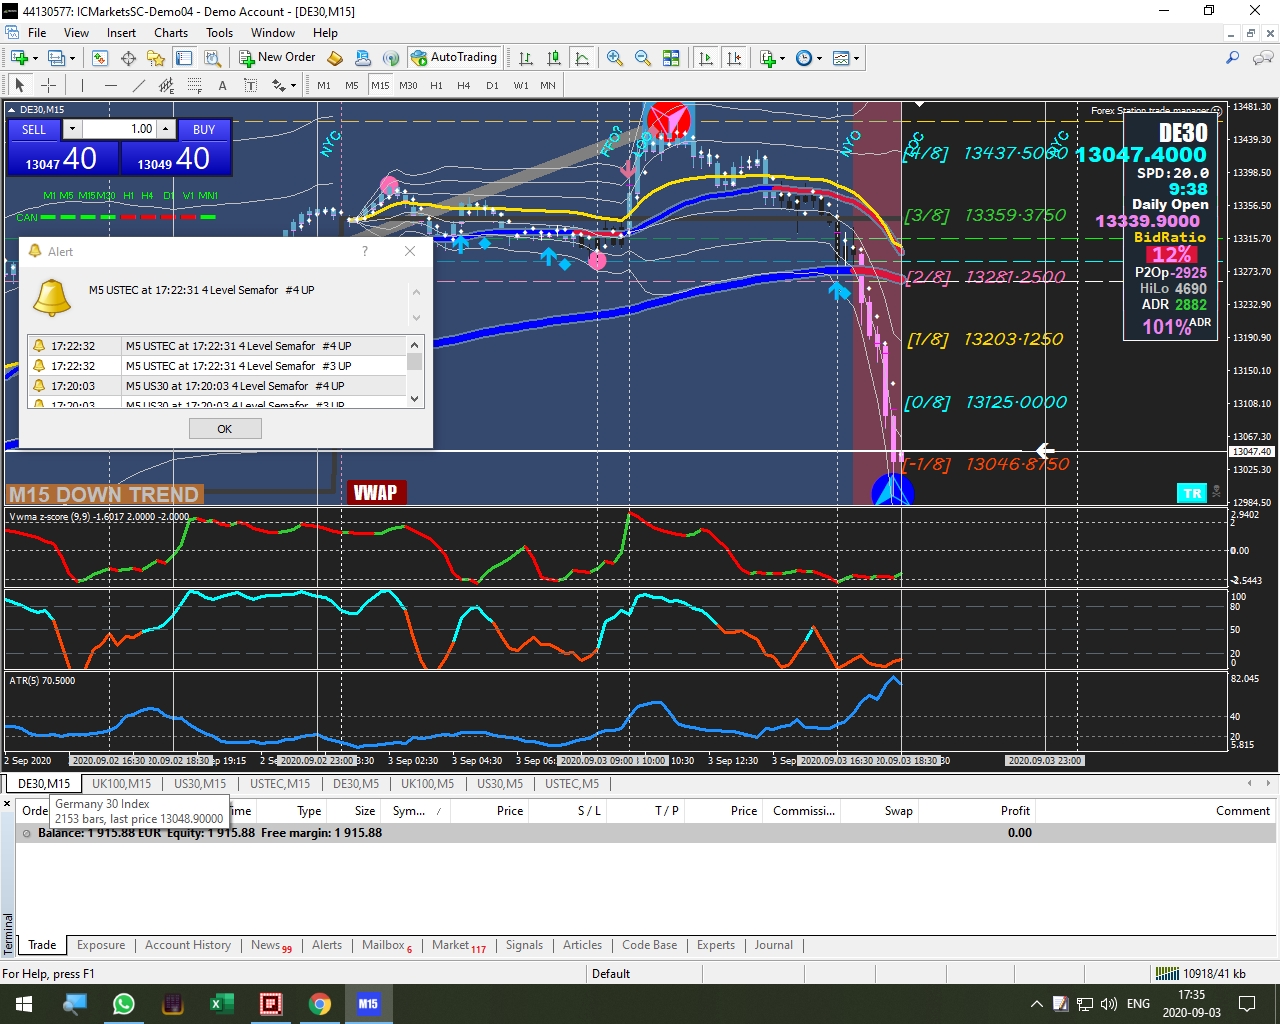
Task: Switch chart to candlesticks view
Action: (x=554, y=58)
